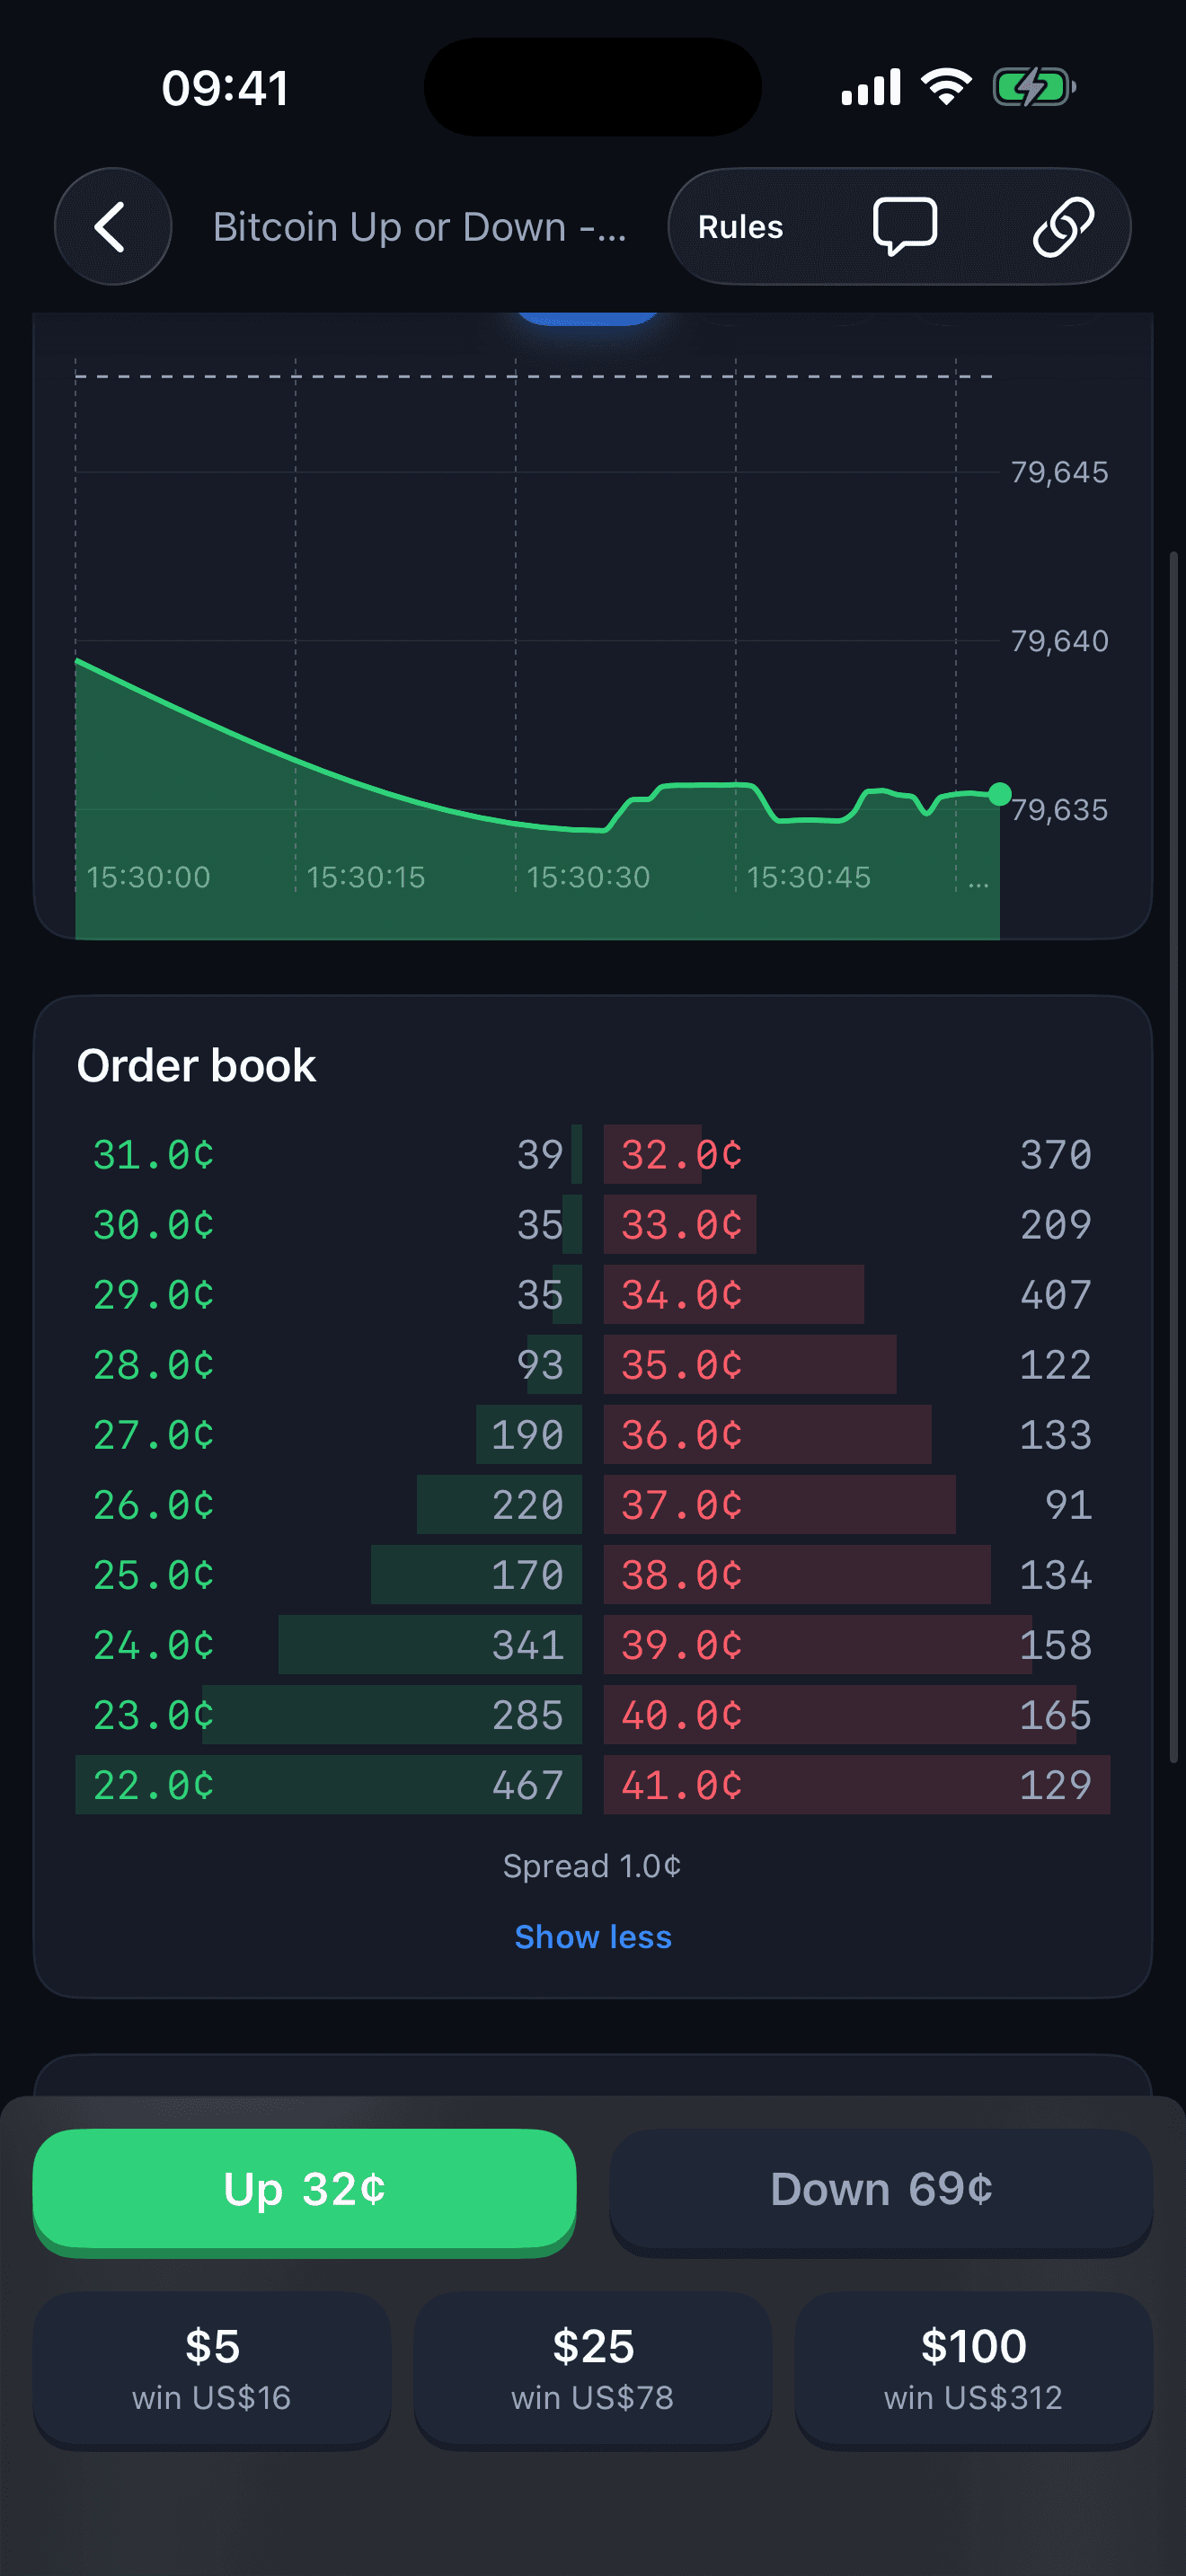Select the 27.0¢ bid price
This screenshot has height=2576, width=1186.
point(154,1435)
